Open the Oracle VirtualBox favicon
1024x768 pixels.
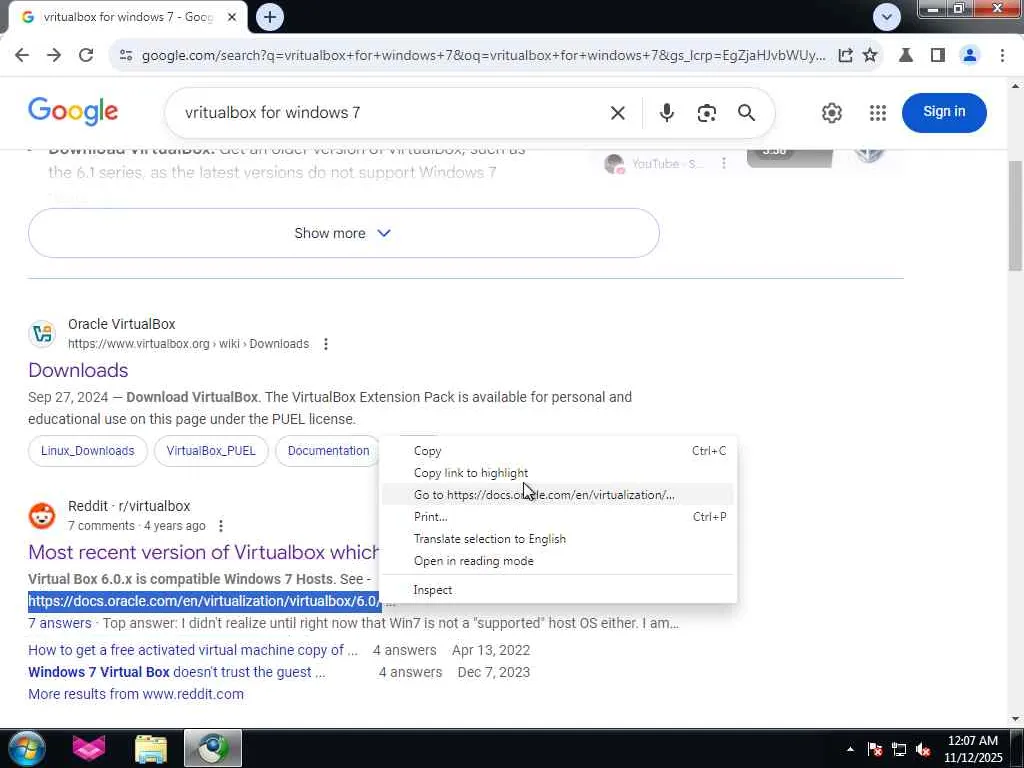[x=42, y=334]
